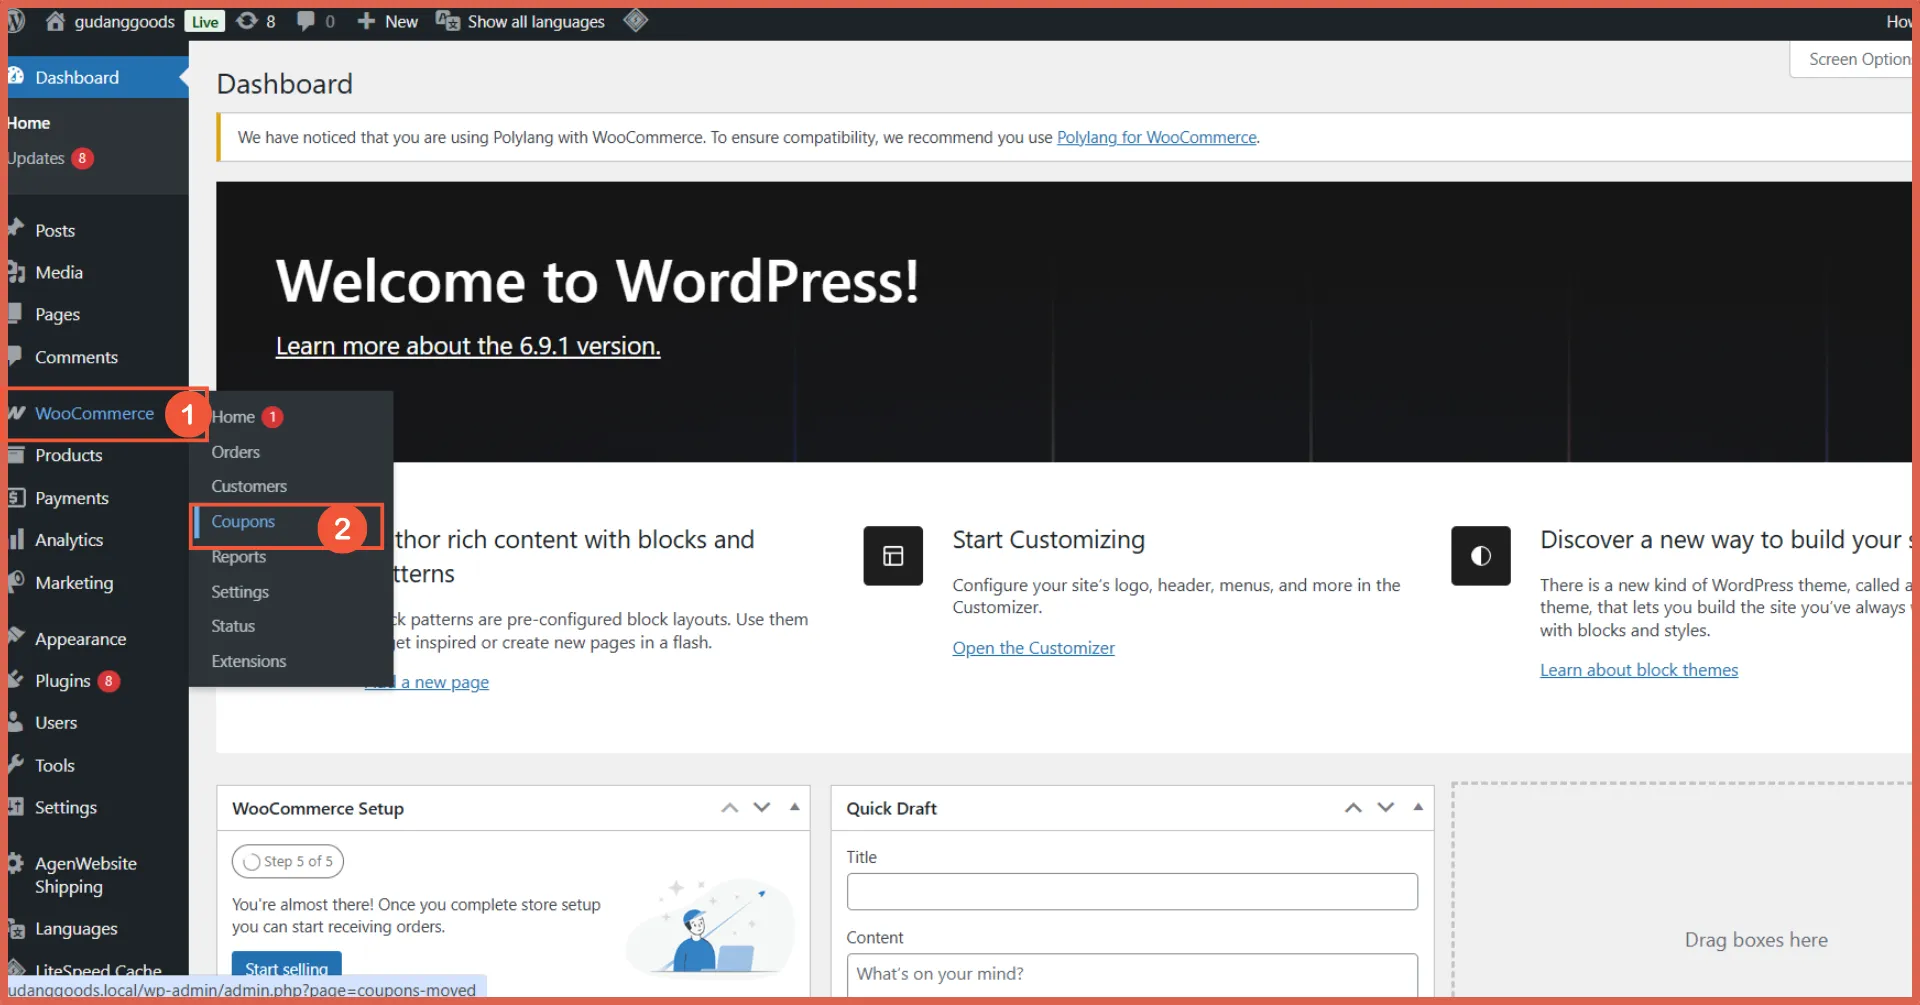This screenshot has height=1005, width=1920.
Task: Open Screen Options dropdown
Action: (x=1857, y=59)
